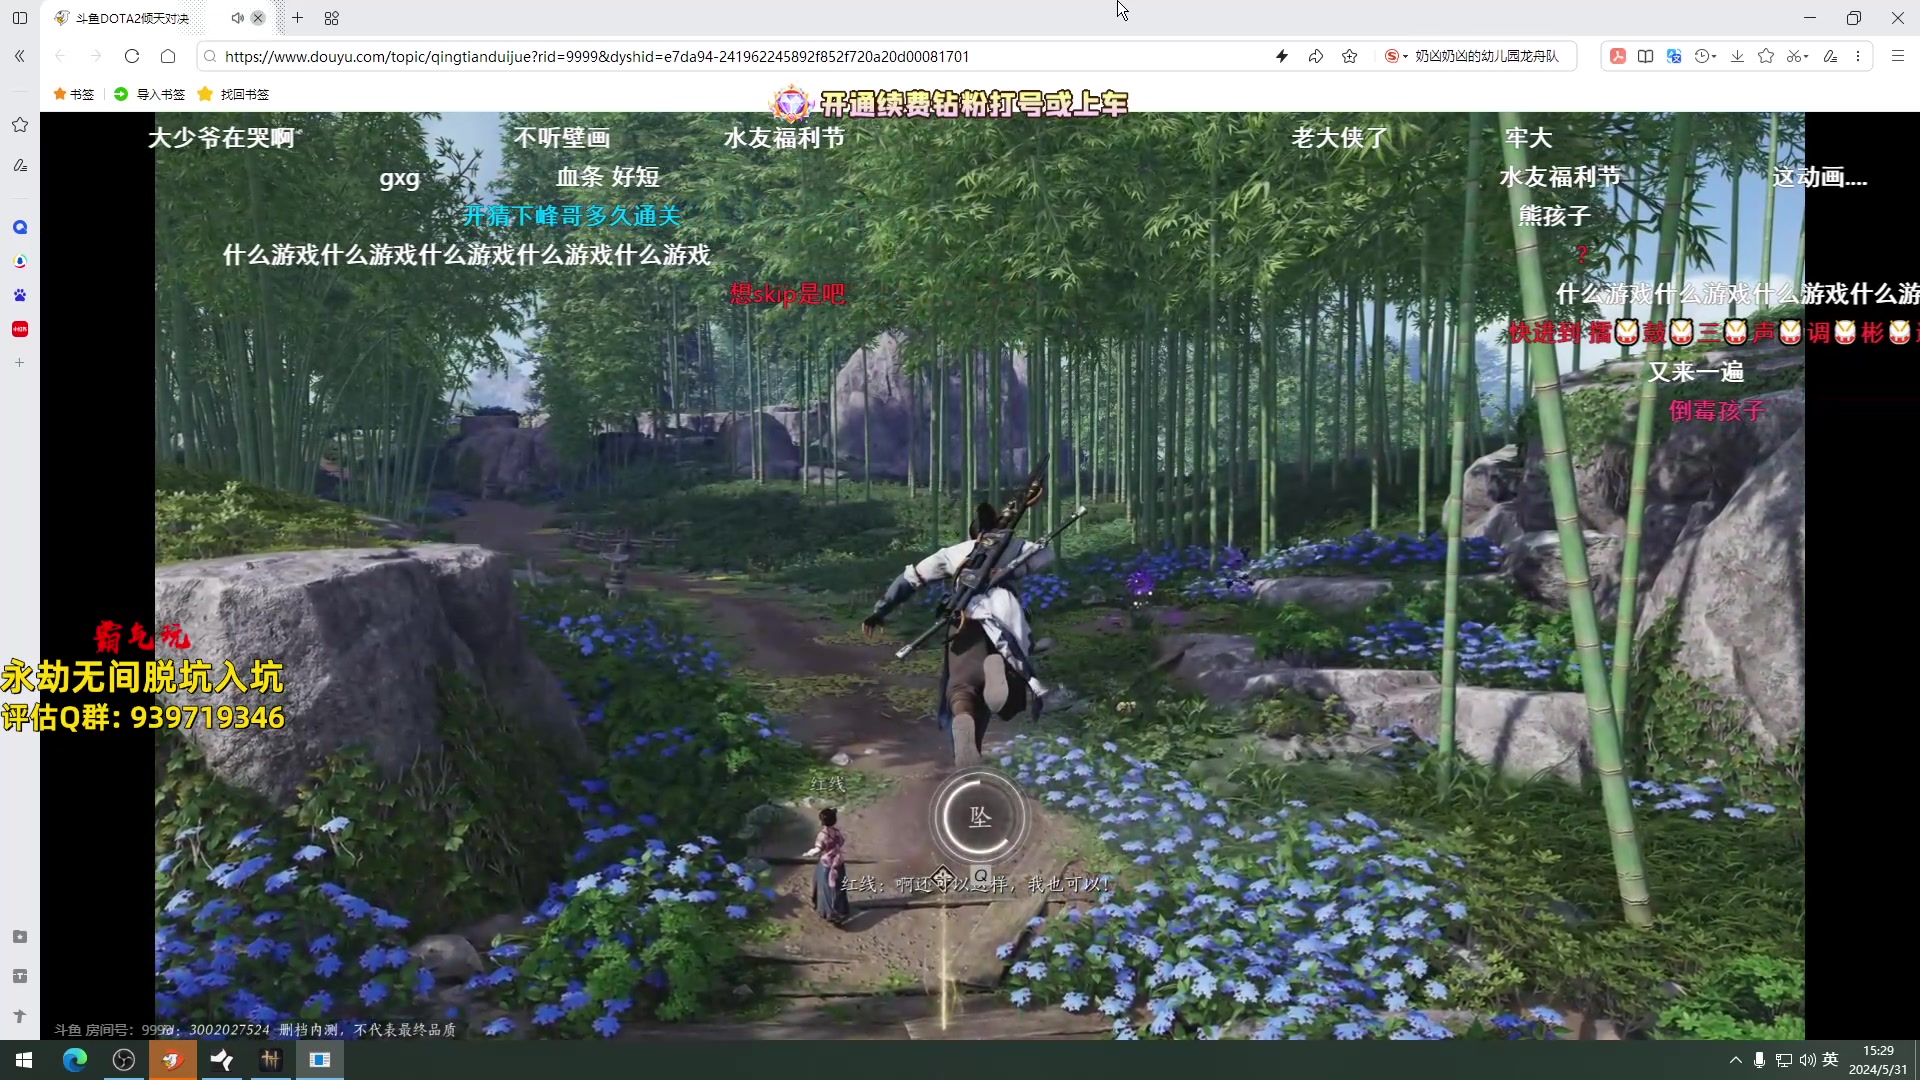Screen dimensions: 1920x1080
Task: Open the browser hamburger main menu
Action: pyautogui.click(x=1897, y=56)
